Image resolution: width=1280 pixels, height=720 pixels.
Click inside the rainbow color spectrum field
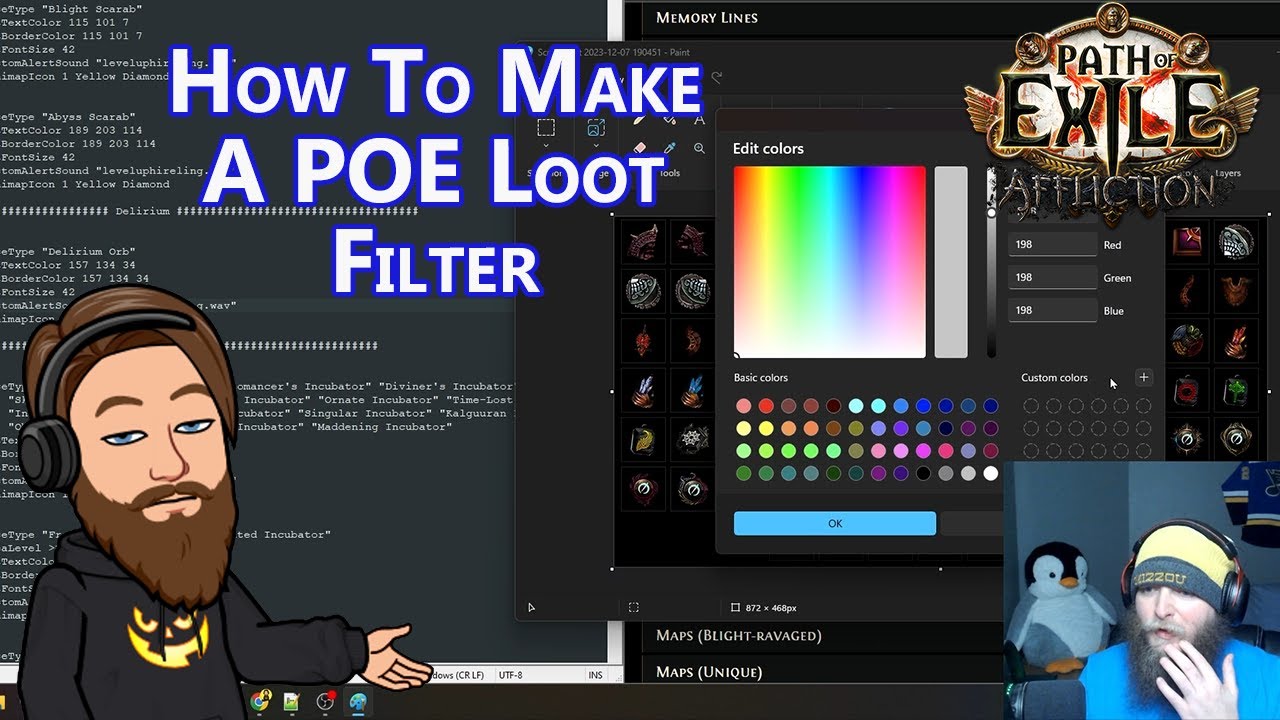830,262
